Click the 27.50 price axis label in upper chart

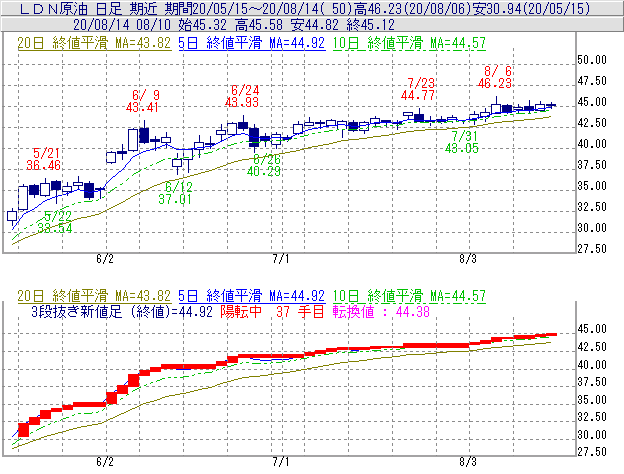592,249
